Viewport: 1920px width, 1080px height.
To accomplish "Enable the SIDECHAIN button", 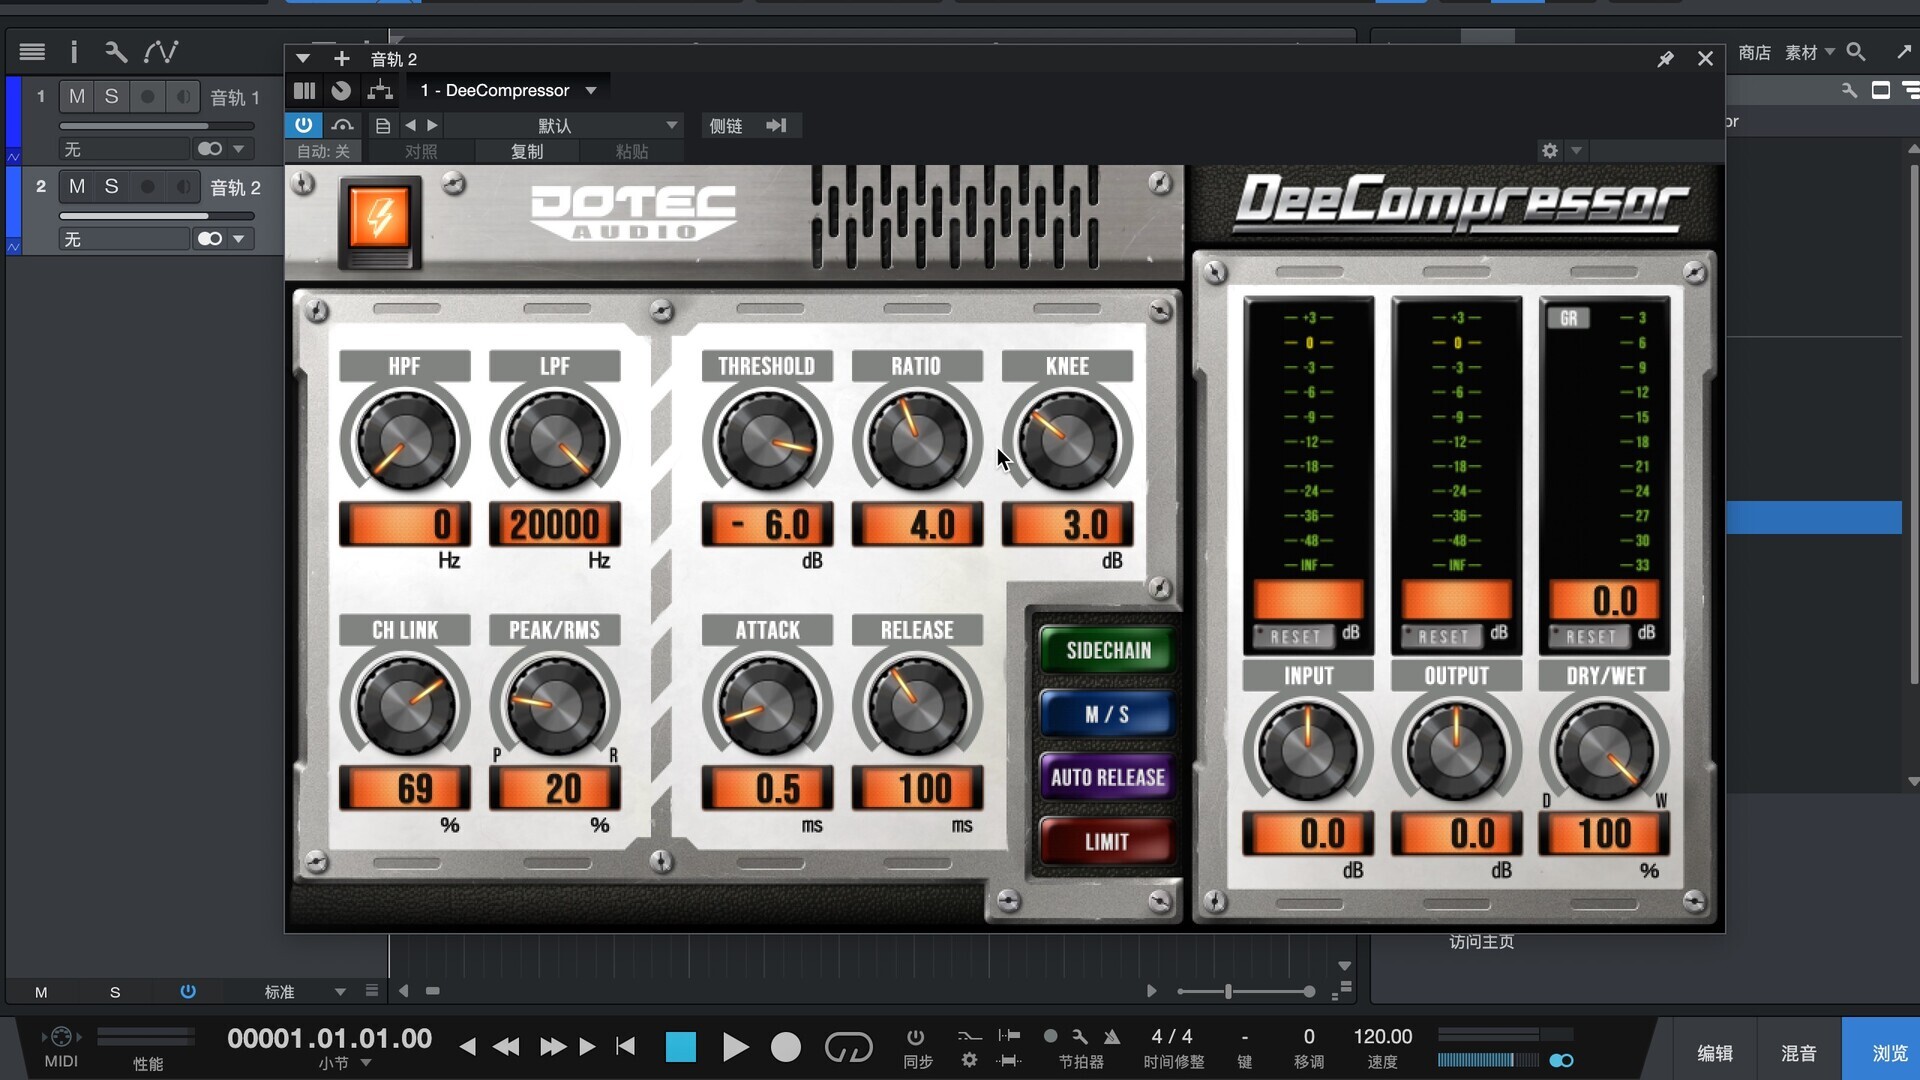I will coord(1108,651).
